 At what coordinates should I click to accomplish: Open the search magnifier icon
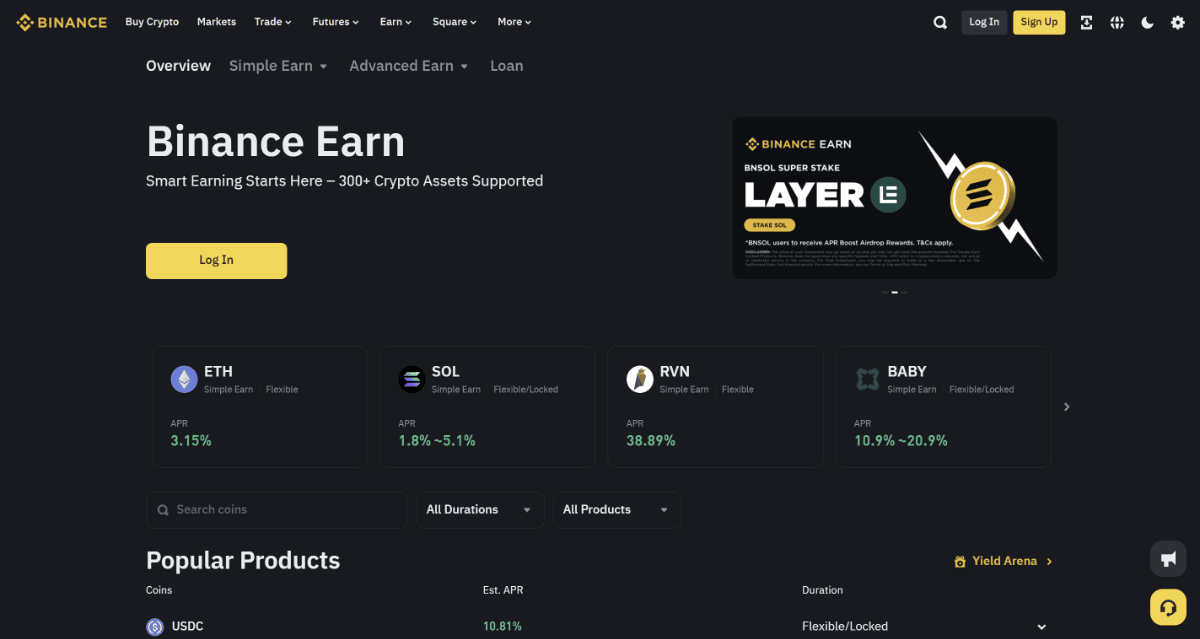[x=940, y=21]
